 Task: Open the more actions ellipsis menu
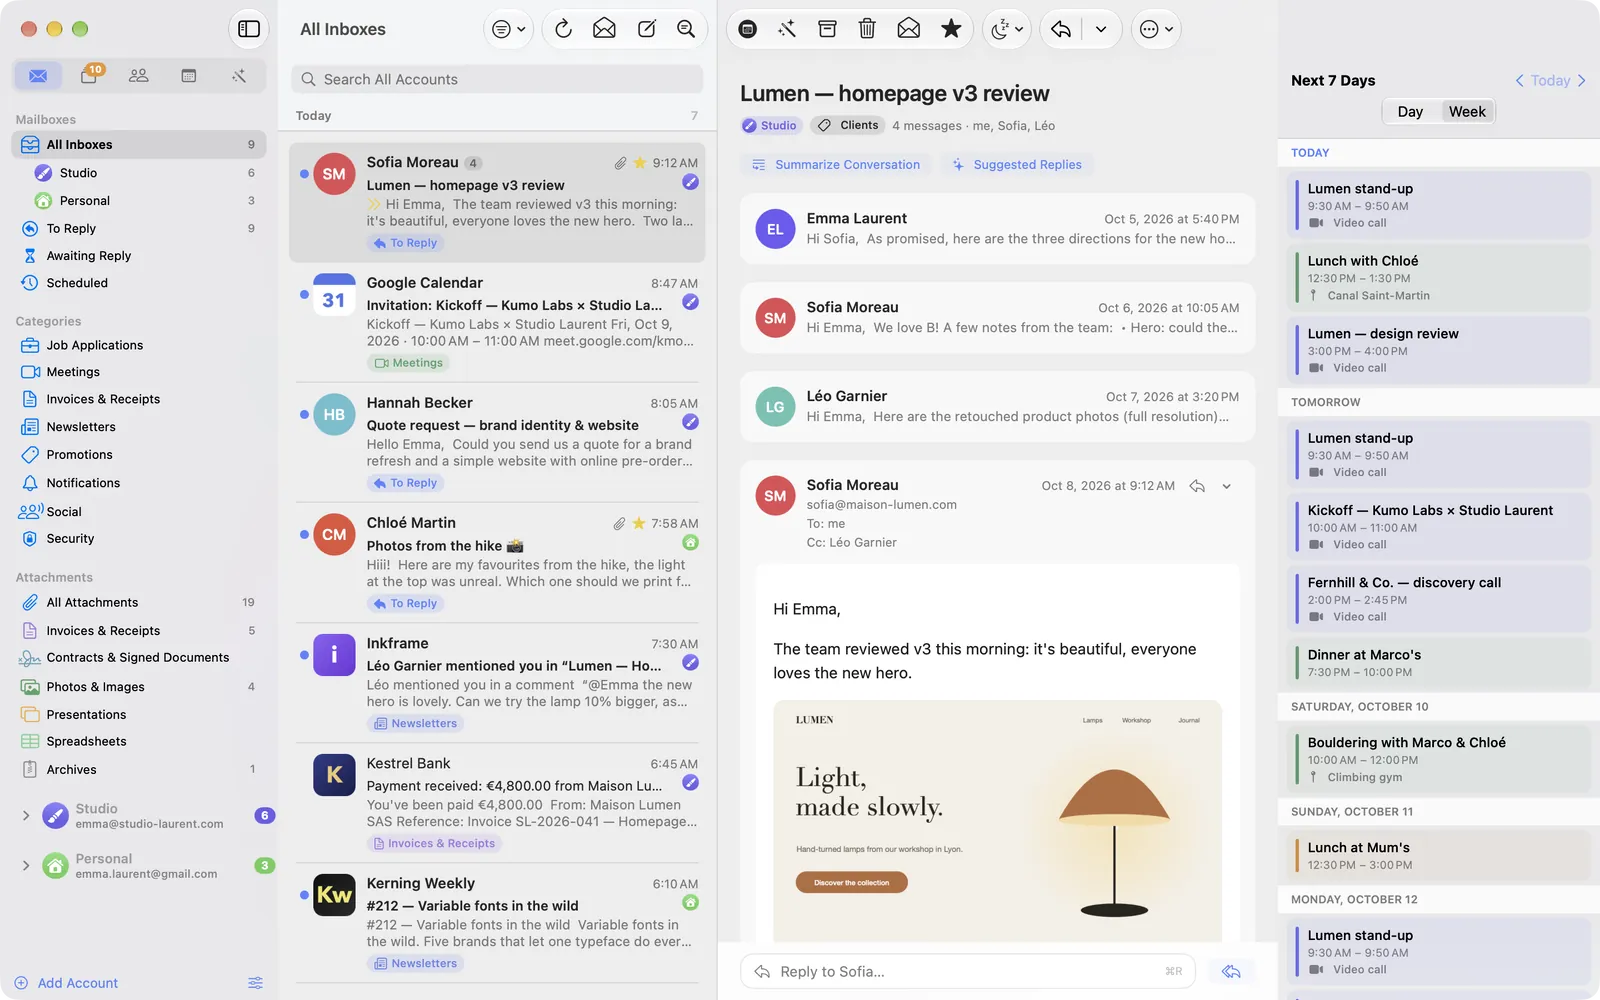pyautogui.click(x=1156, y=29)
